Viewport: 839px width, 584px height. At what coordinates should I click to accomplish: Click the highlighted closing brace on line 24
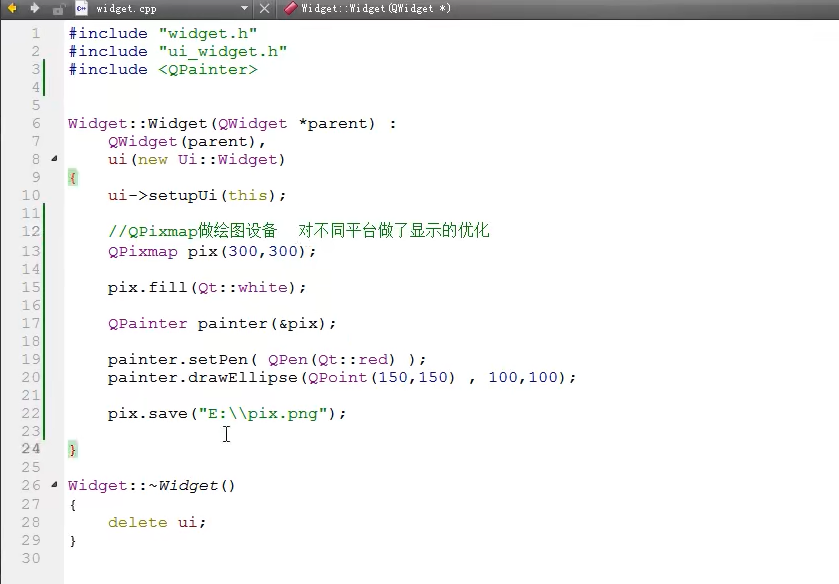(x=73, y=449)
